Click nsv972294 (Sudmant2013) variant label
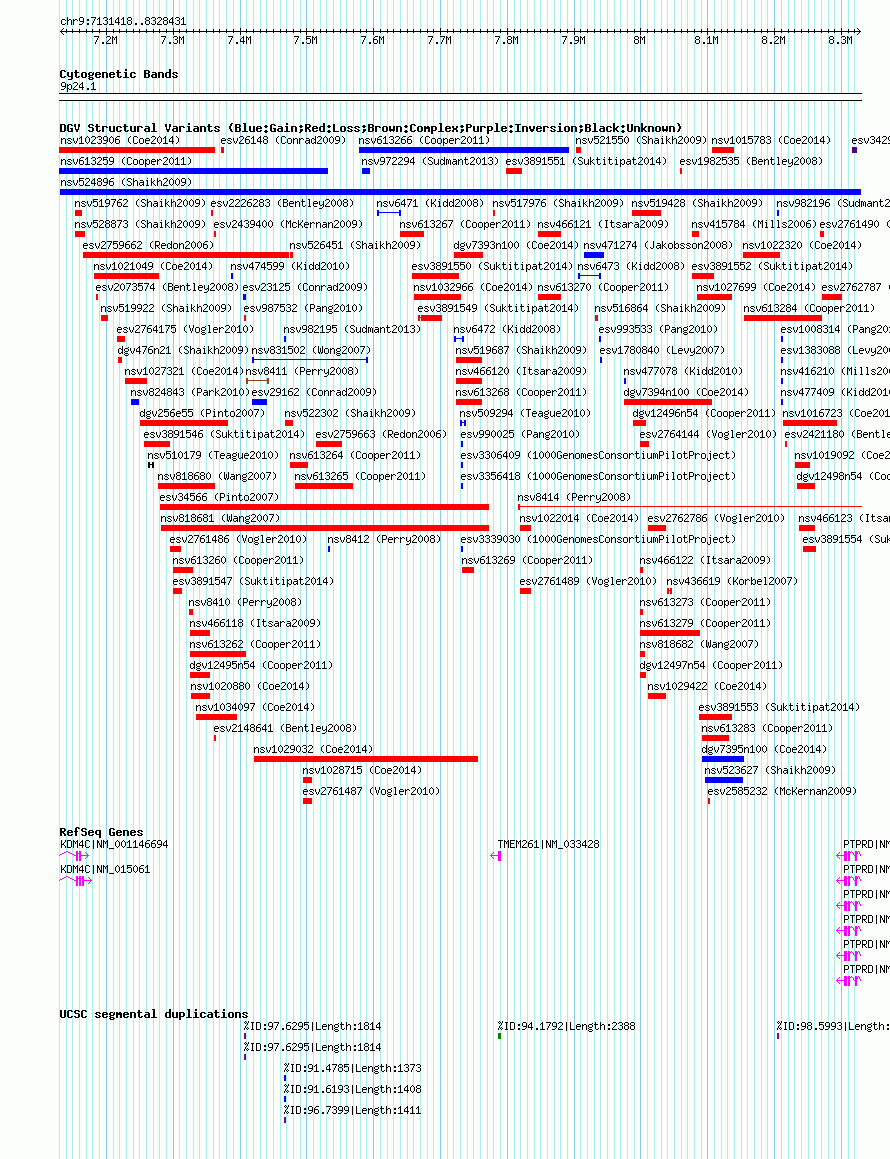The width and height of the screenshot is (890, 1159). 430,160
